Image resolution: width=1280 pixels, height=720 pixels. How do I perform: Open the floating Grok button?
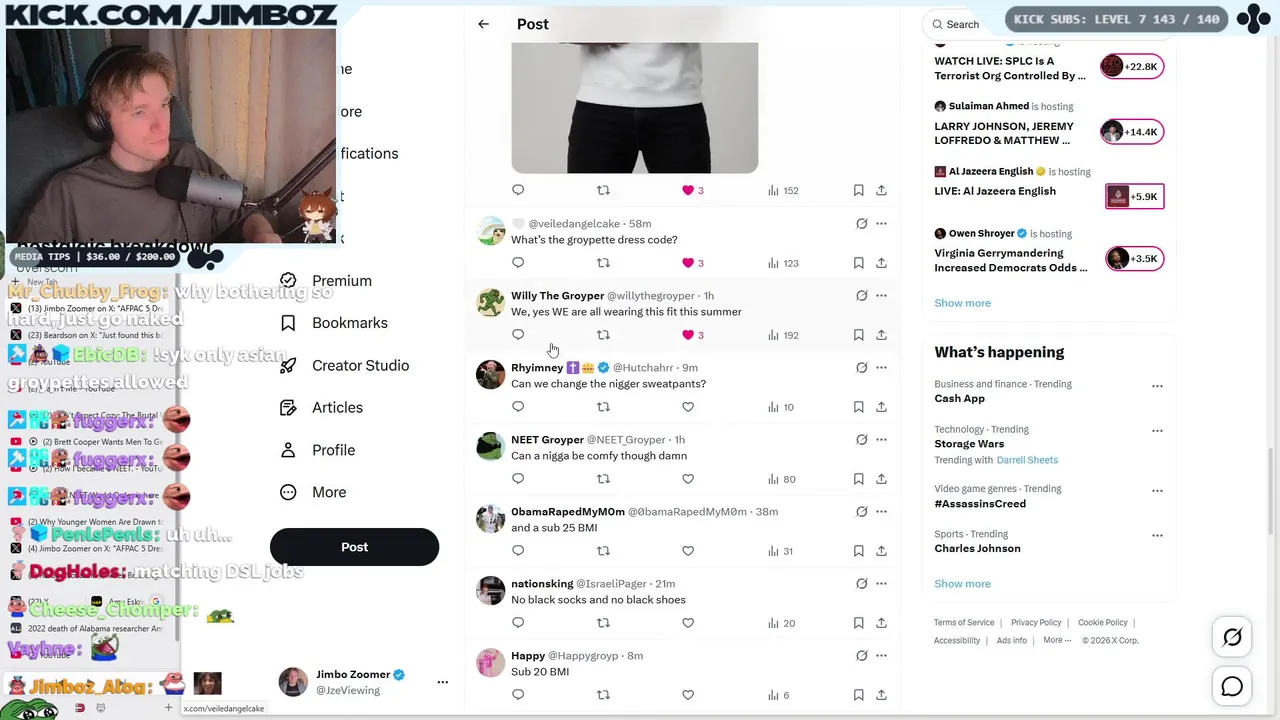1232,637
